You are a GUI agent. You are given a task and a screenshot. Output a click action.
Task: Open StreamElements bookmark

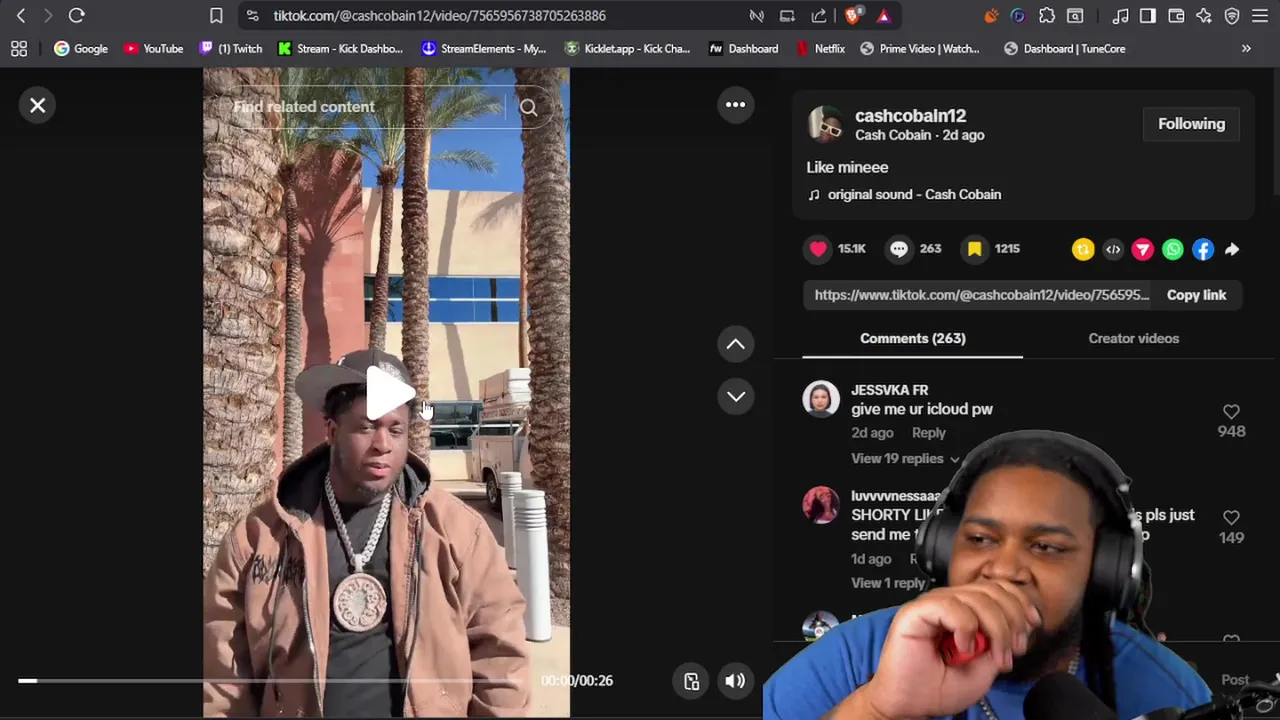(x=484, y=48)
